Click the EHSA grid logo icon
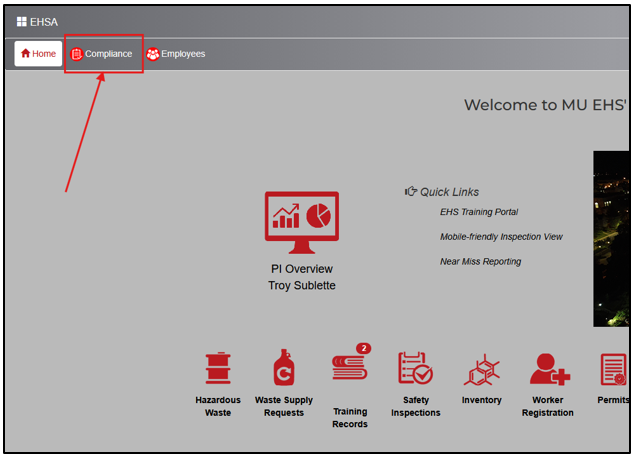Viewport: 636px width, 459px height. 22,21
